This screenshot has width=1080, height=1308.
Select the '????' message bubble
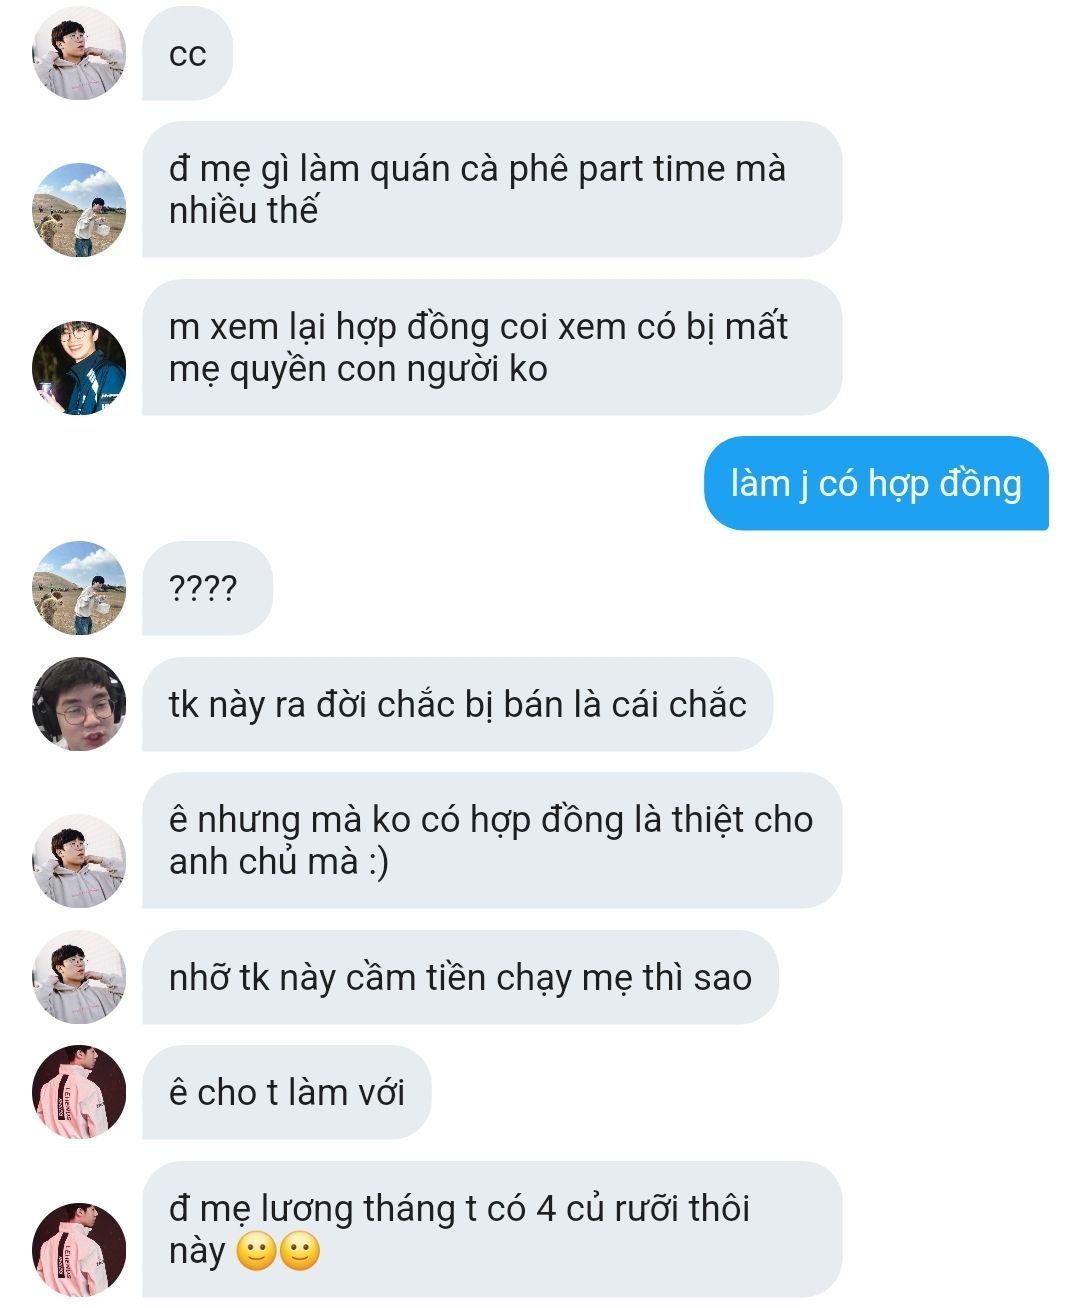tap(207, 588)
